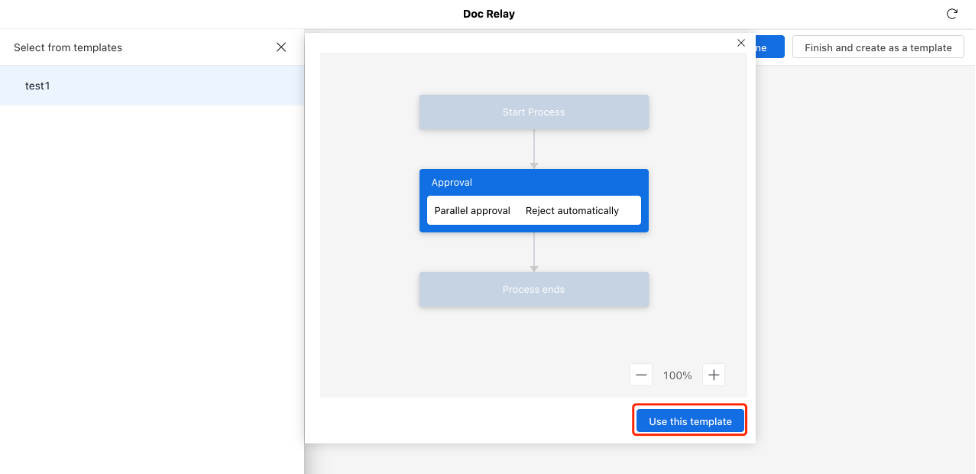The height and width of the screenshot is (474, 976).
Task: Click the Use this template button
Action: tap(690, 421)
